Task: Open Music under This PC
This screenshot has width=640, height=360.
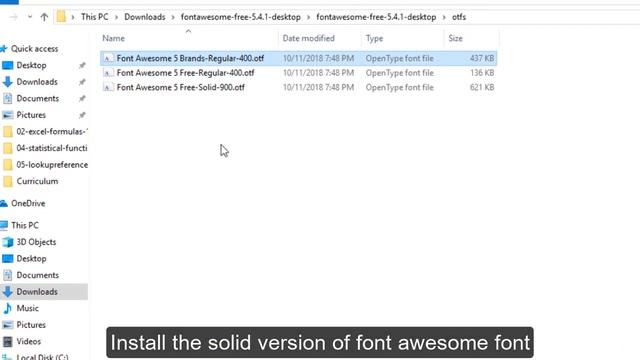Action: click(x=27, y=308)
